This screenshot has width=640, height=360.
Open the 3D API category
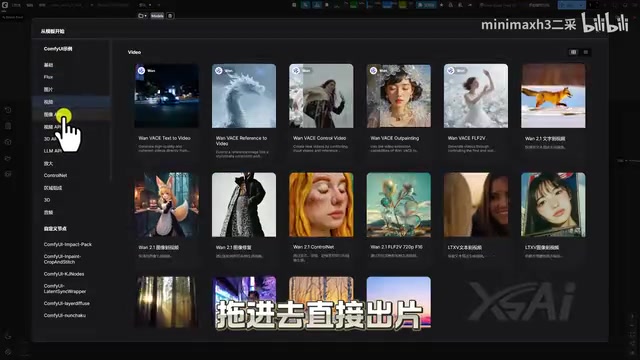[51, 139]
